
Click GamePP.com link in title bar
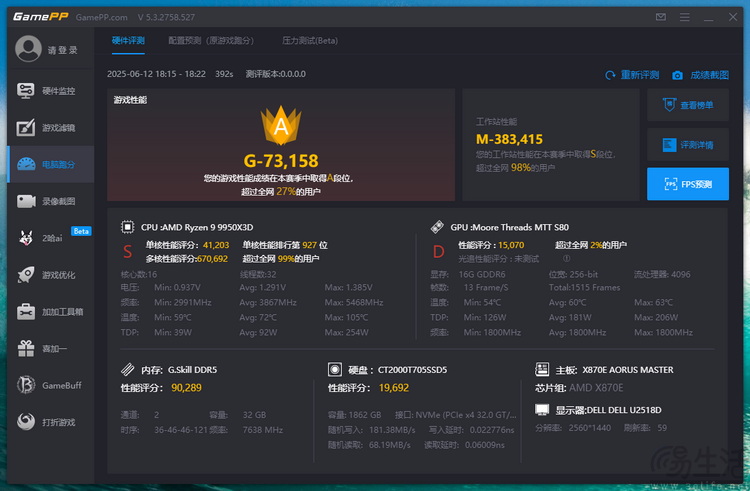pyautogui.click(x=101, y=17)
